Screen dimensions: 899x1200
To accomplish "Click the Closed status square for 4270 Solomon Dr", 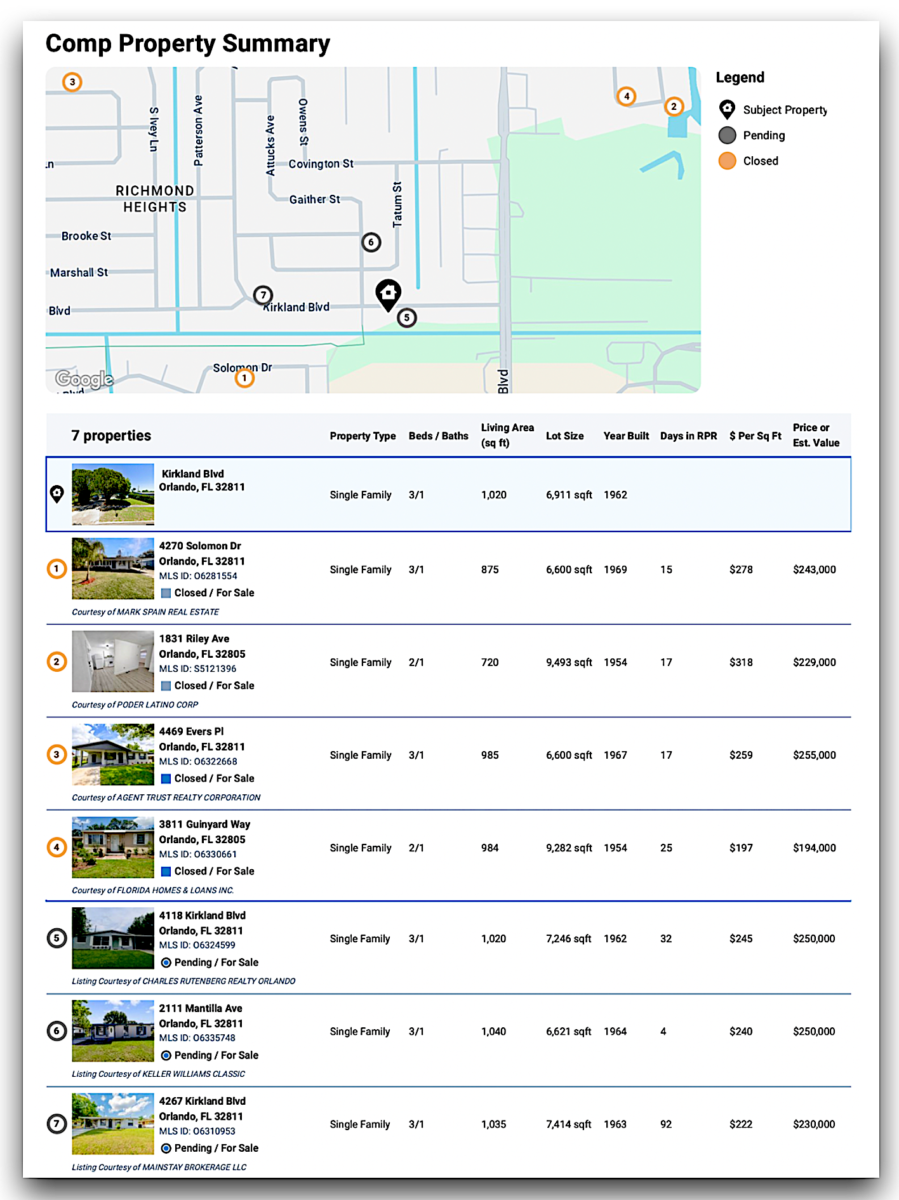I will pos(166,593).
